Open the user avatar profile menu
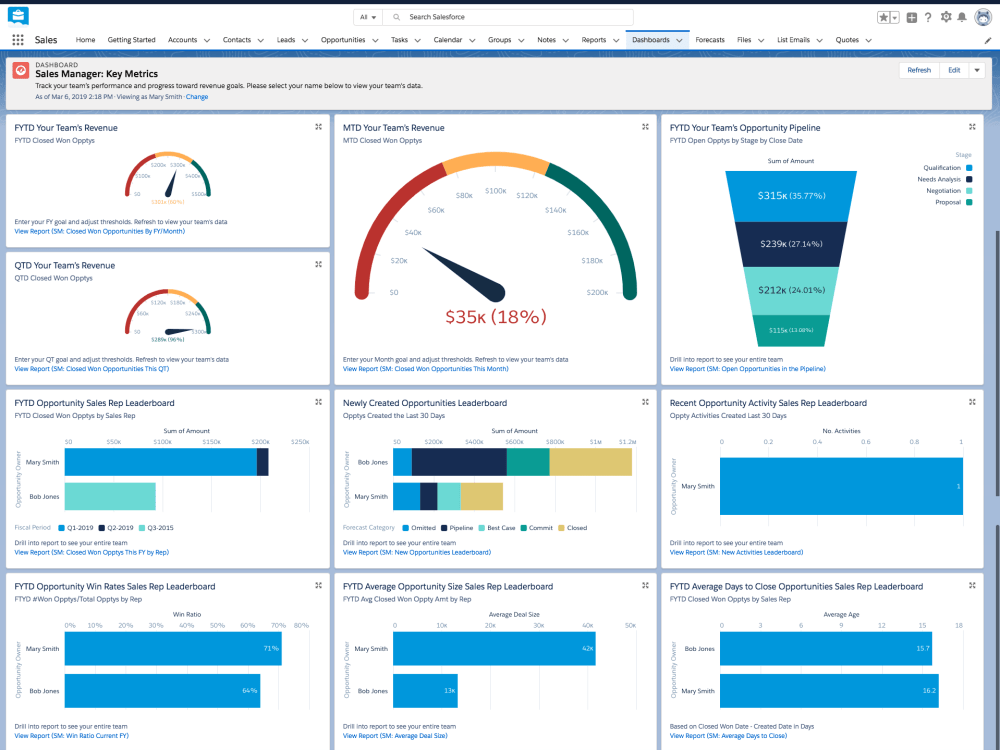1000x750 pixels. click(x=983, y=17)
